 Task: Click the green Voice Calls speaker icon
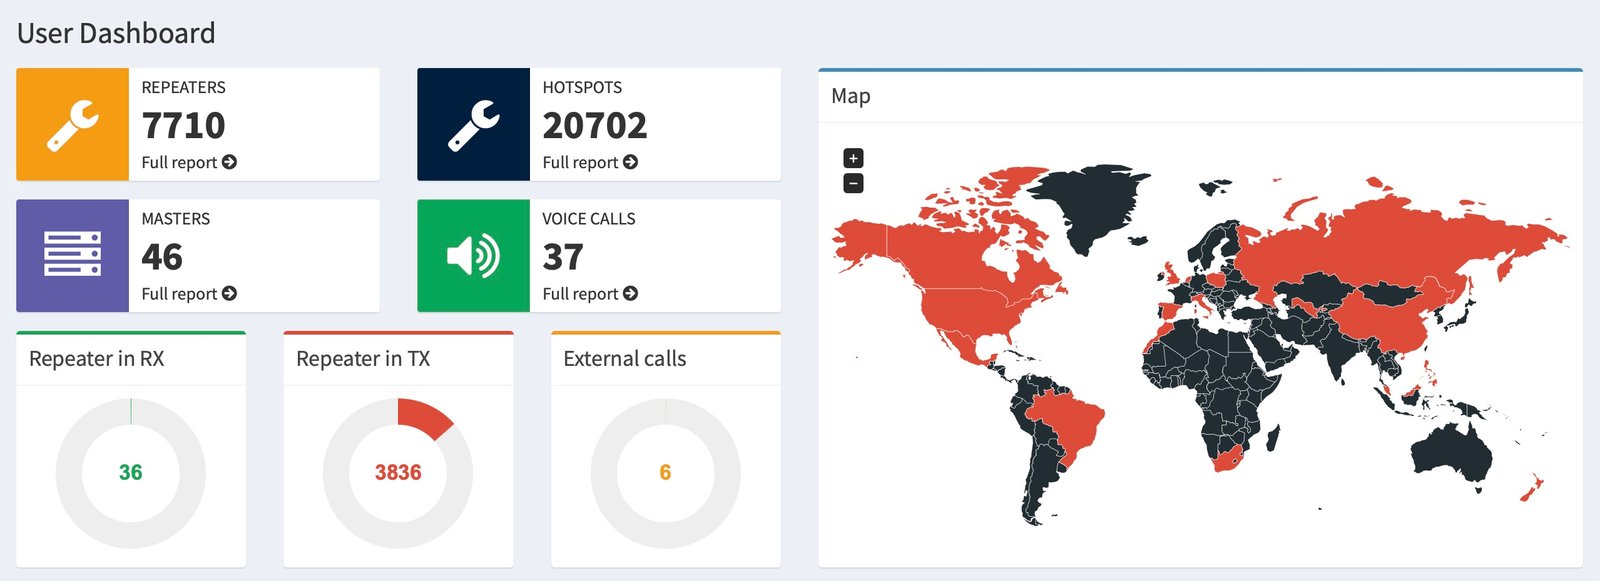tap(473, 256)
